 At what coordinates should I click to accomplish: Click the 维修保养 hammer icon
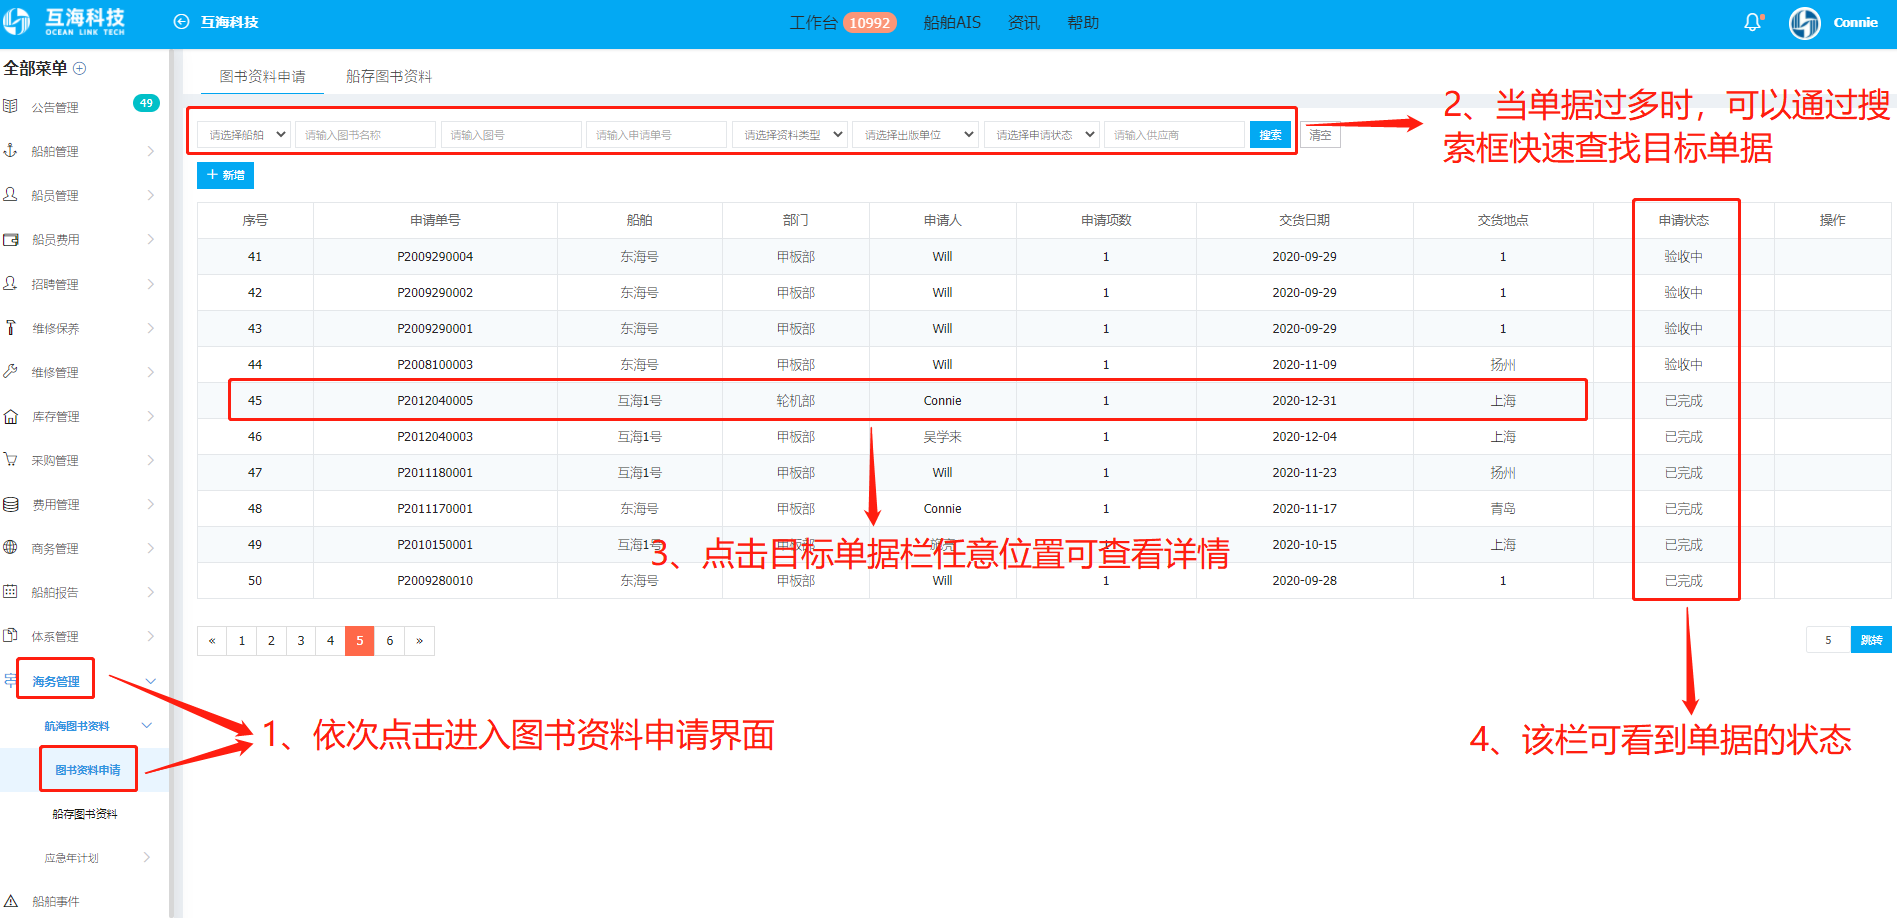click(11, 327)
